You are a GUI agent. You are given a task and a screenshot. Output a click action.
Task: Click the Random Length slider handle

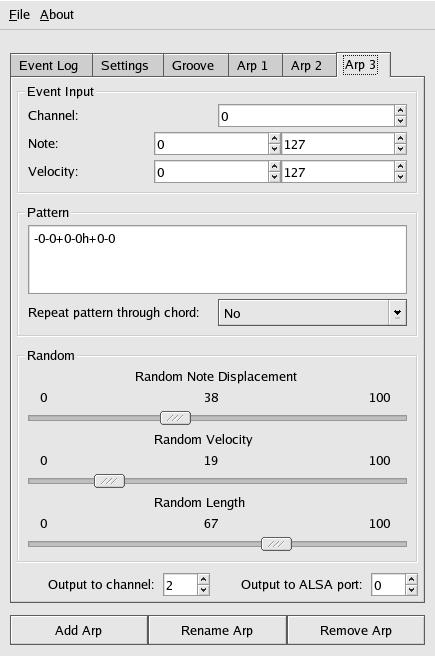(x=276, y=544)
